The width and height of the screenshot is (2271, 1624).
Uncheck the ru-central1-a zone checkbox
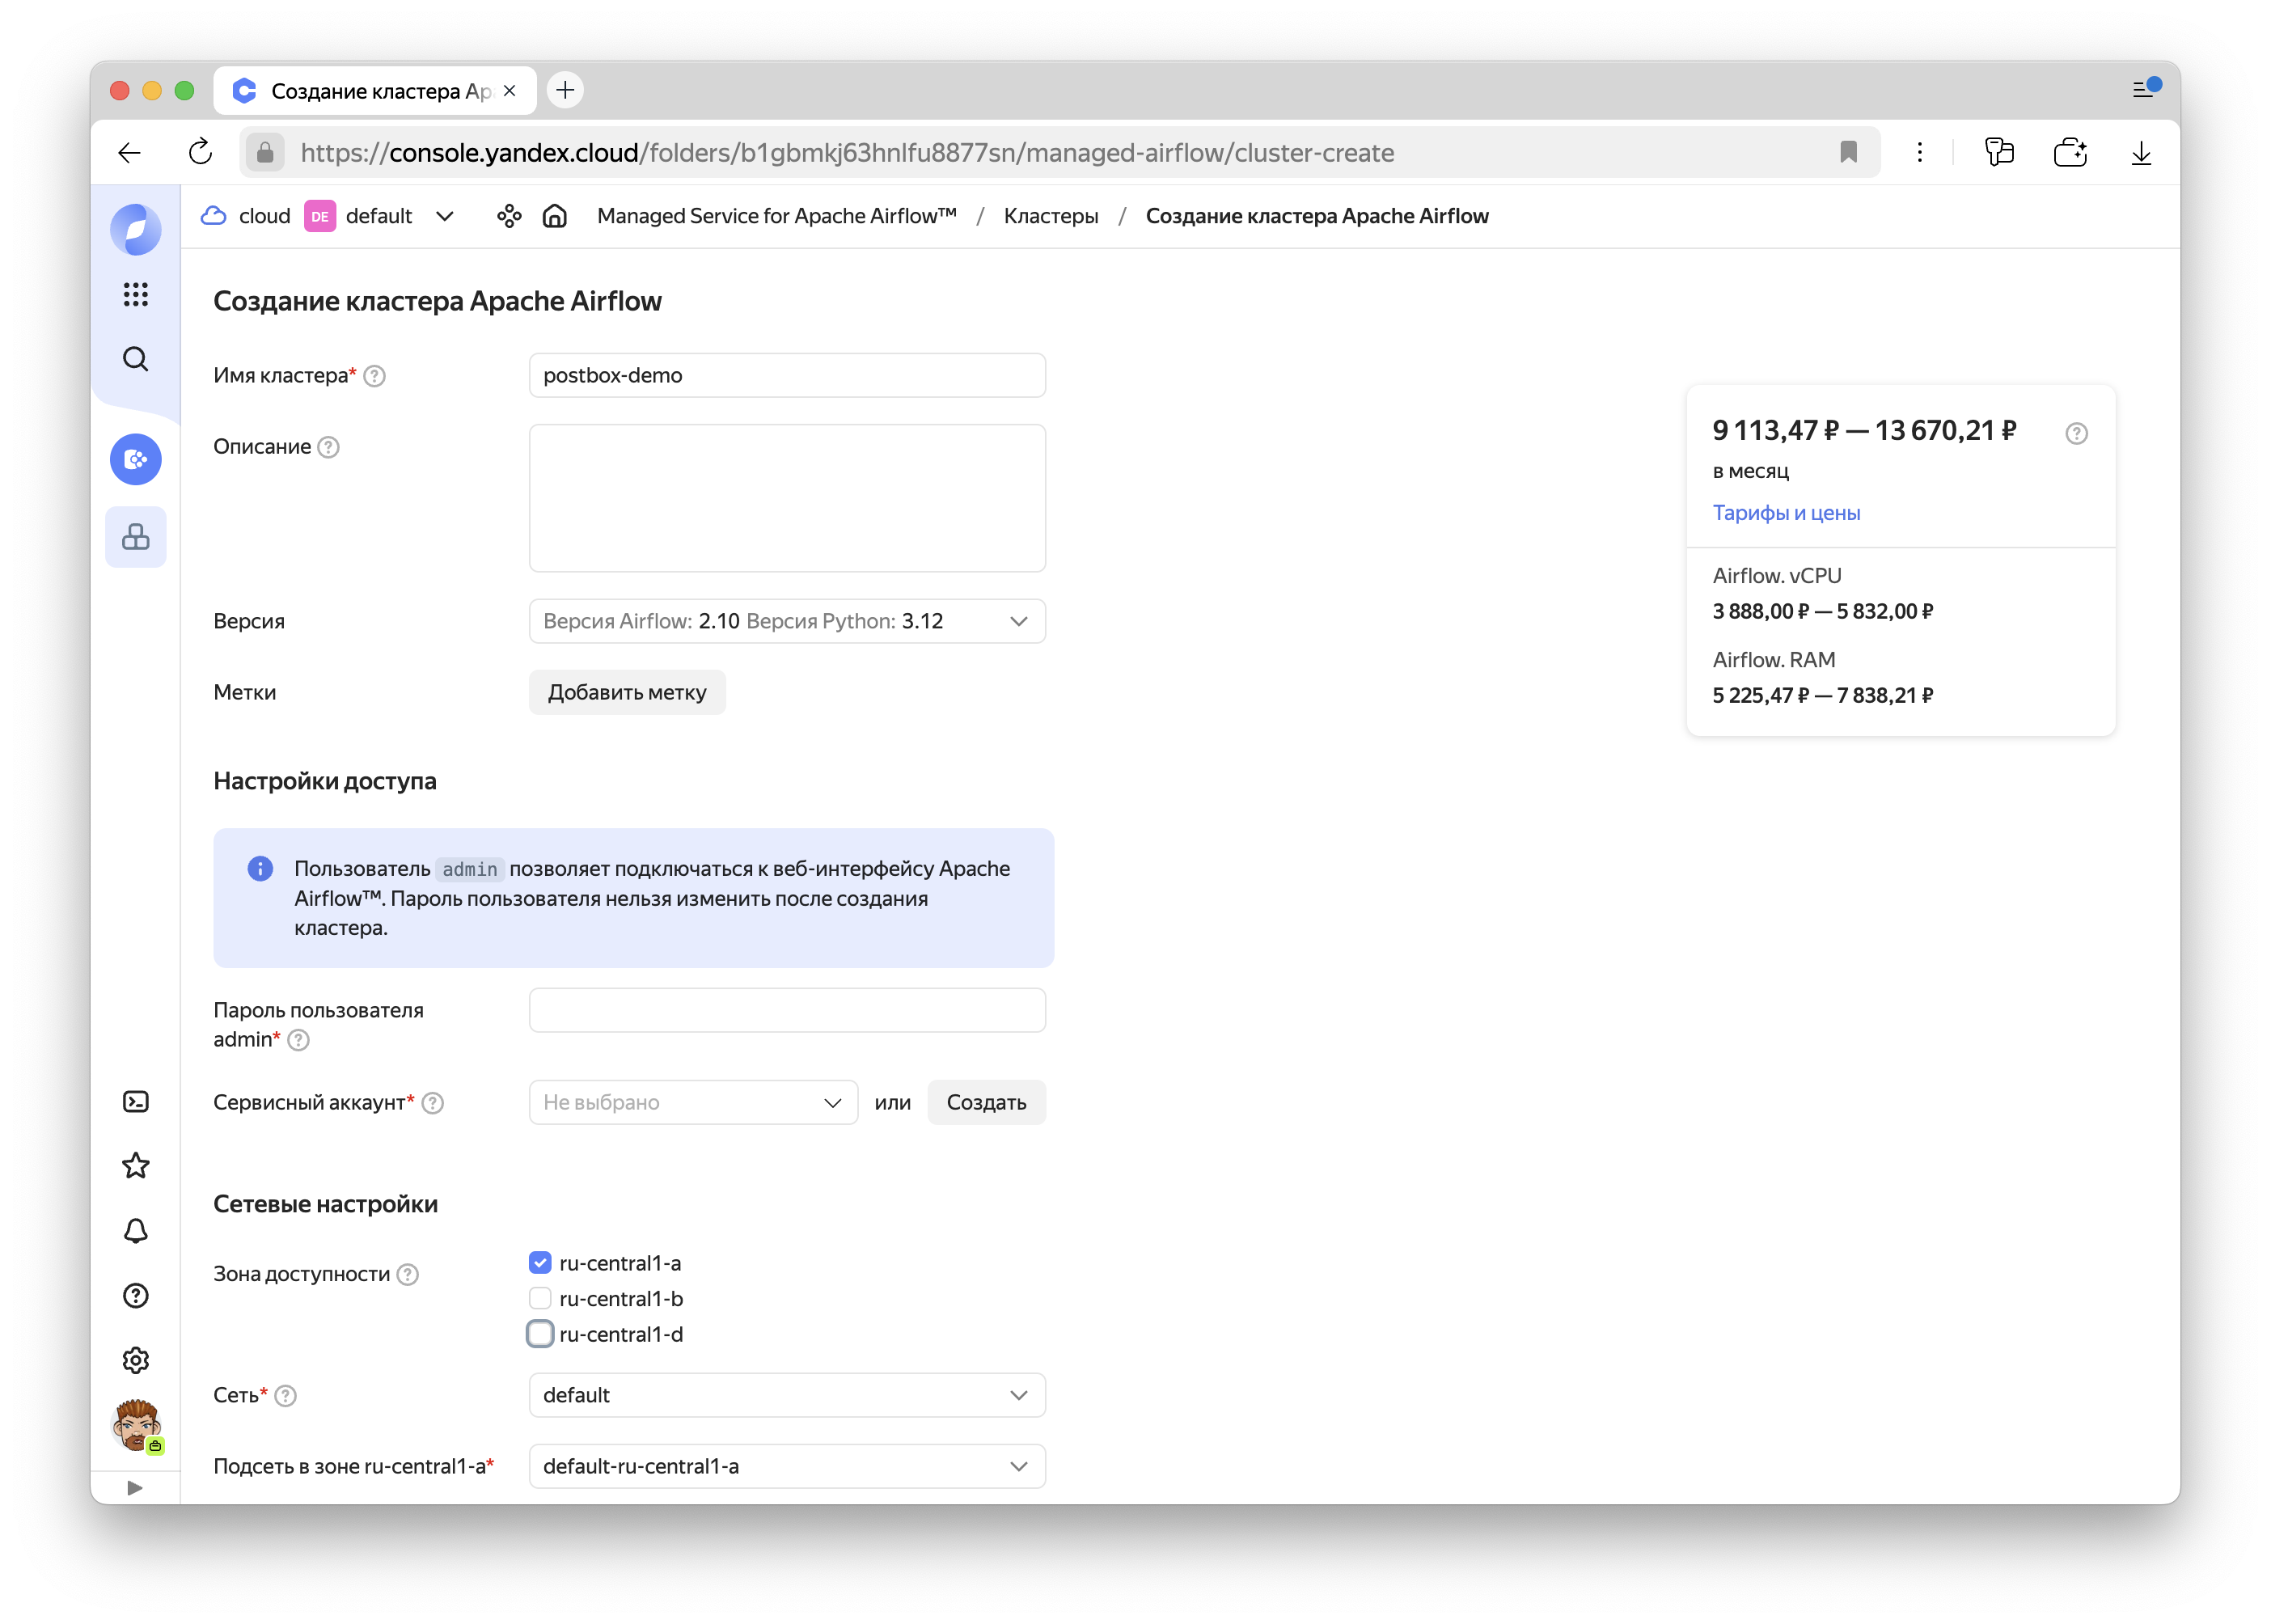(x=540, y=1263)
